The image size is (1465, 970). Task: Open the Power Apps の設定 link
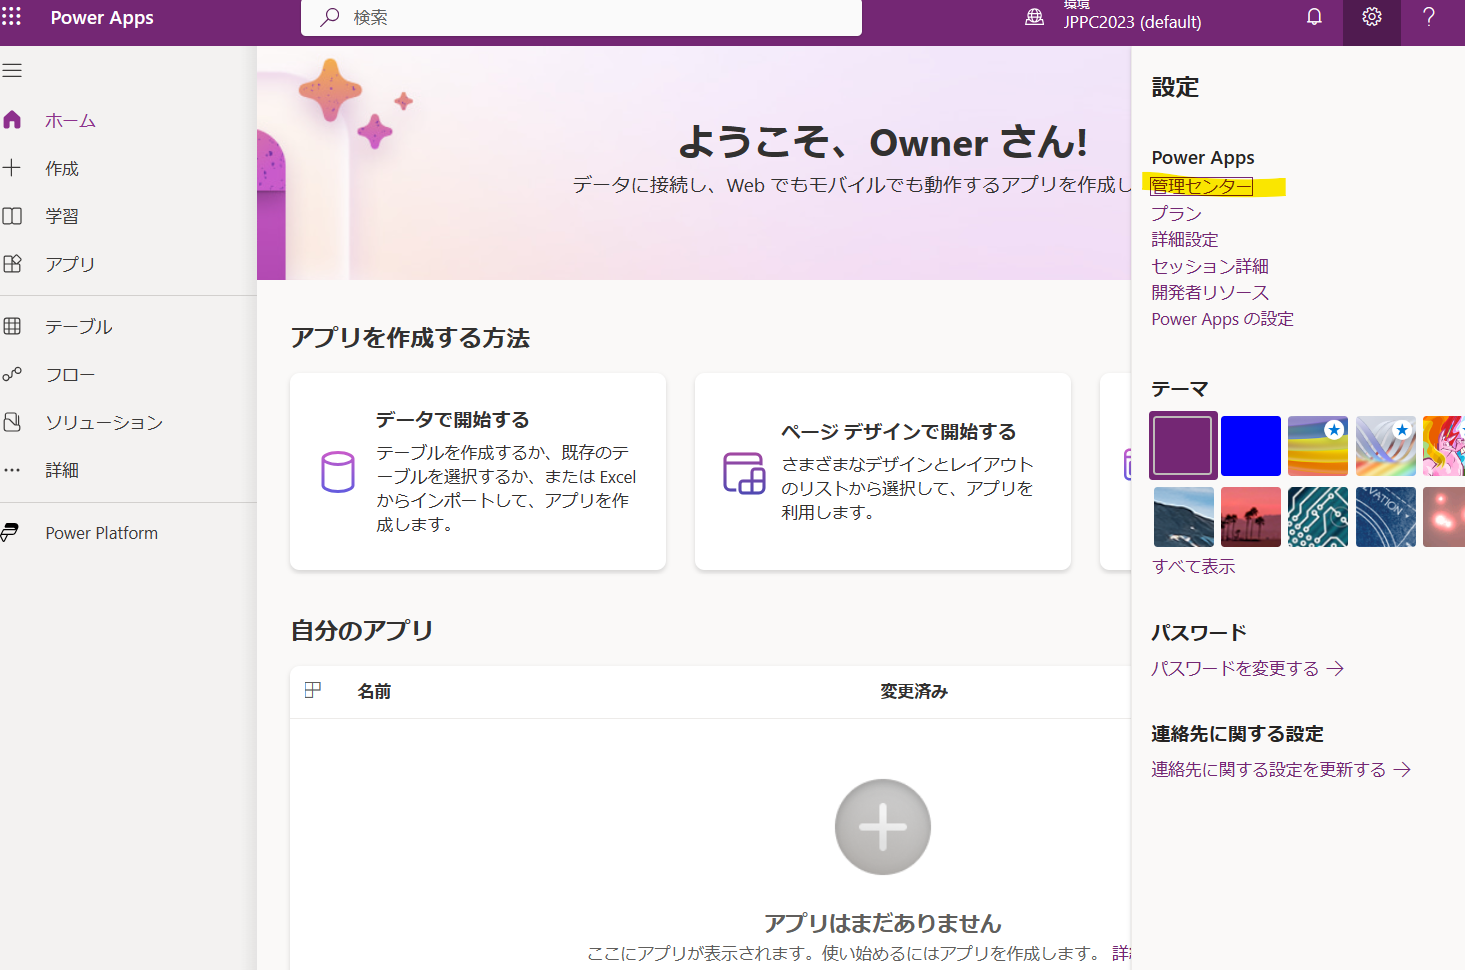[1222, 319]
